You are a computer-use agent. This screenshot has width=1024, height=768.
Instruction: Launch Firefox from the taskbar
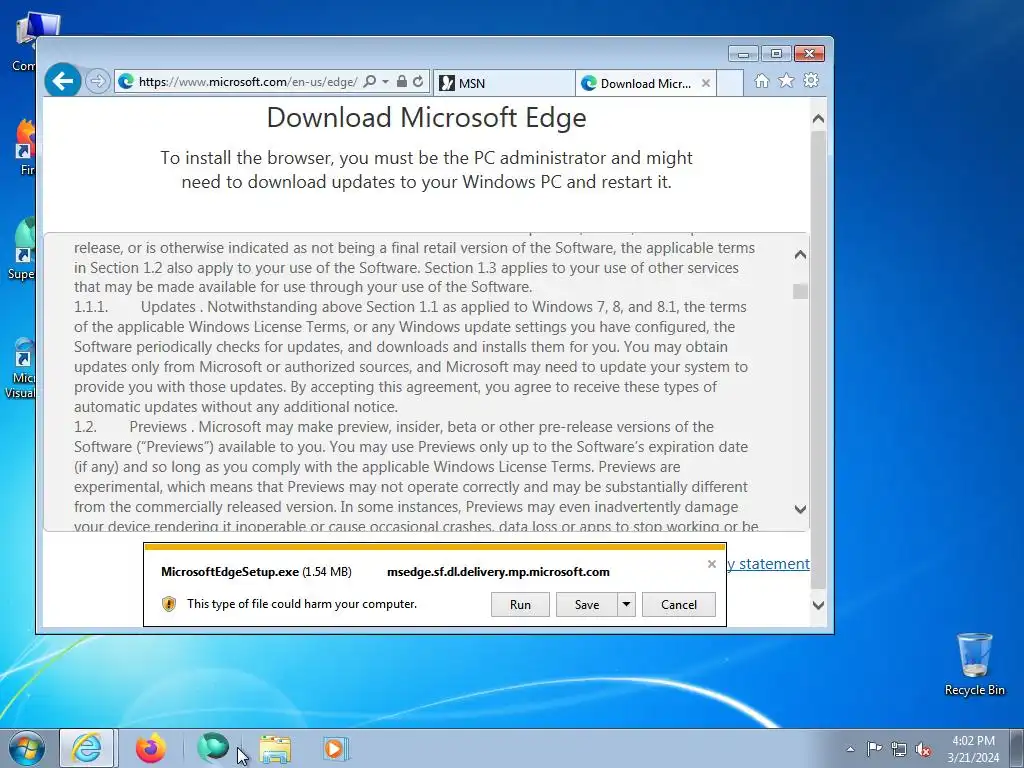point(151,748)
